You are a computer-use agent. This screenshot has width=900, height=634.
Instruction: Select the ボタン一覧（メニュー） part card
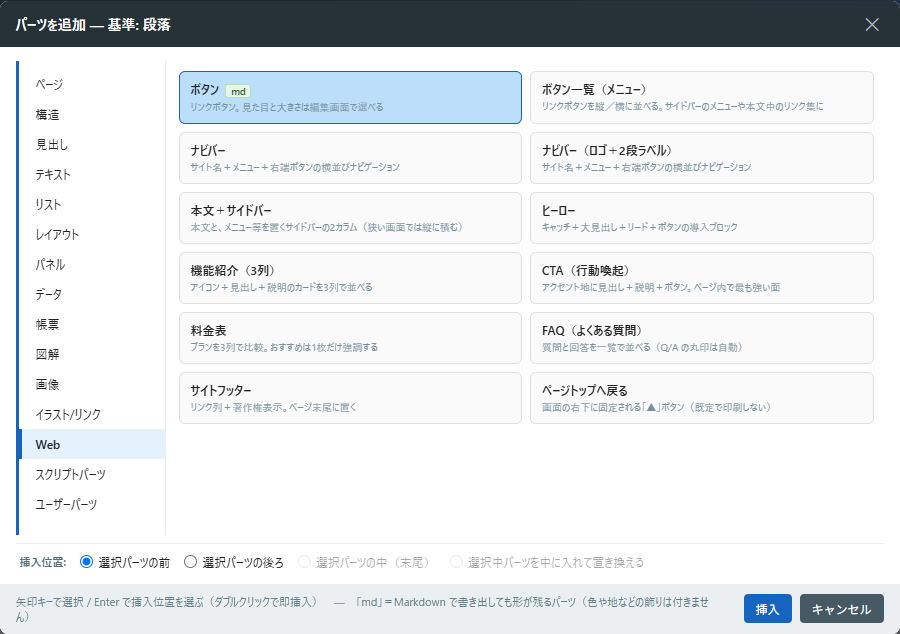click(x=701, y=98)
